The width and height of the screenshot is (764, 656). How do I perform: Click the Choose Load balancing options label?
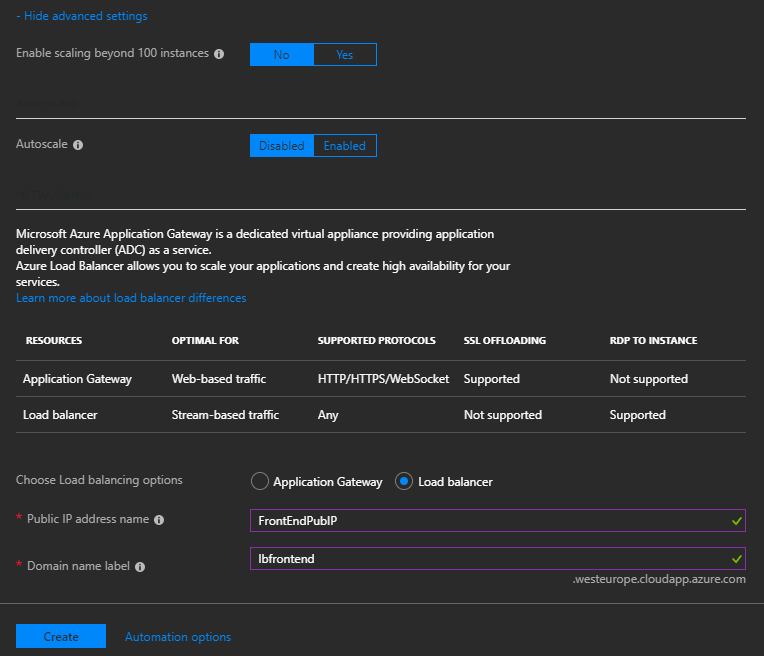tap(99, 480)
